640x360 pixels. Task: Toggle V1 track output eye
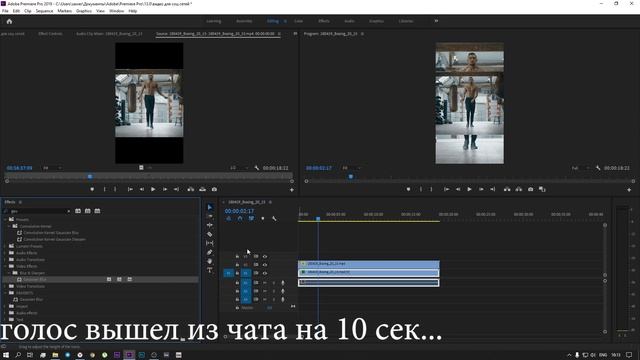point(265,273)
